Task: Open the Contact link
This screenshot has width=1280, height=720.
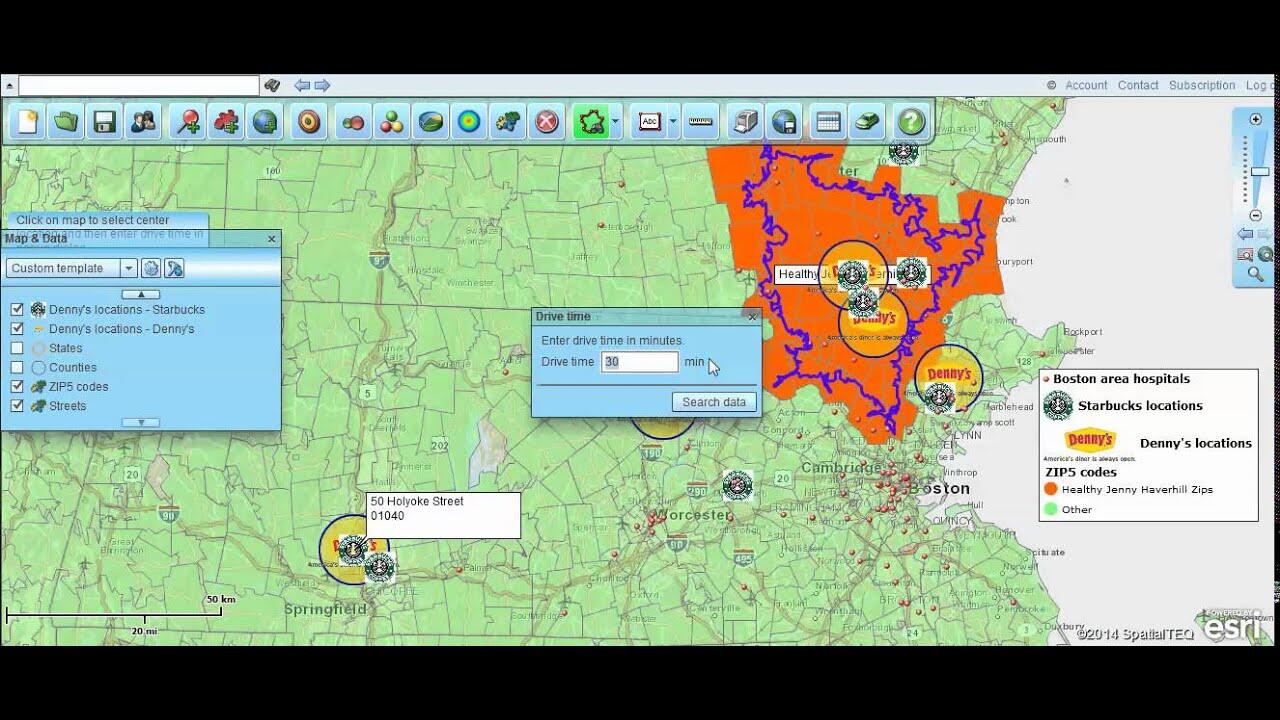Action: coord(1138,86)
